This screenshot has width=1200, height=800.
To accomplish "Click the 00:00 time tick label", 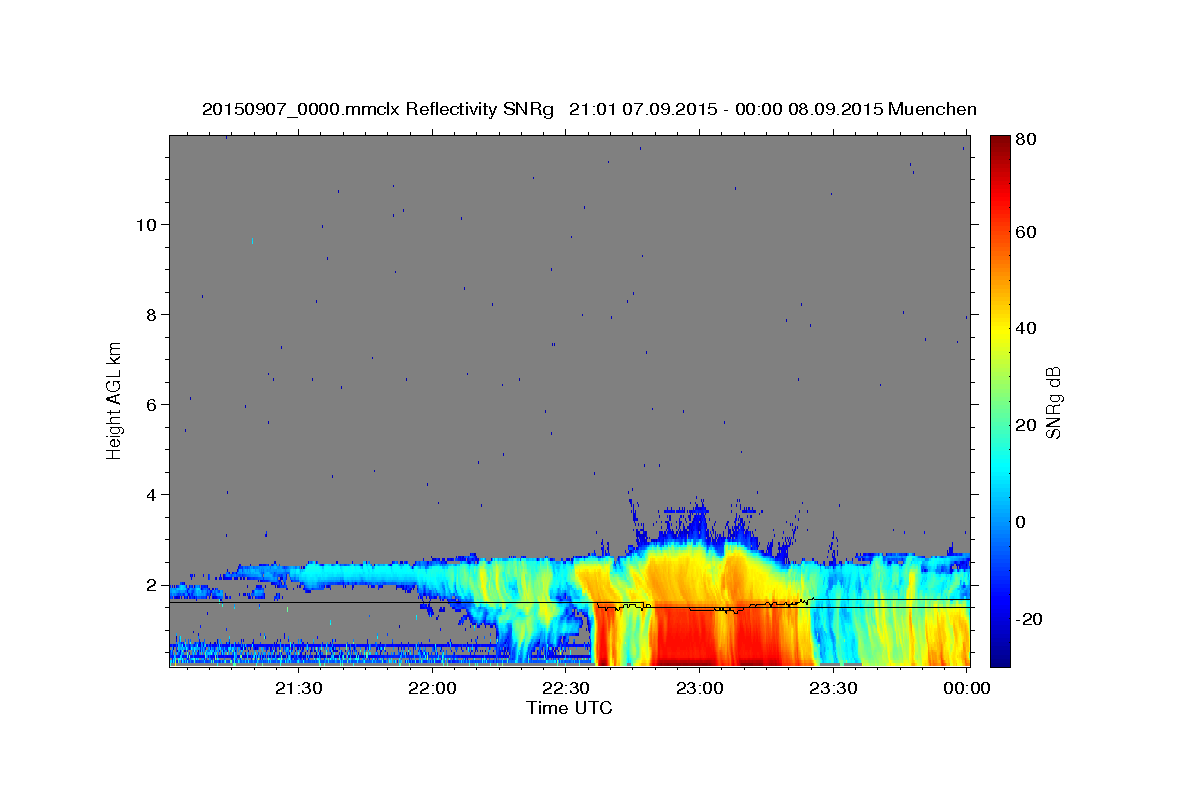I will (967, 689).
